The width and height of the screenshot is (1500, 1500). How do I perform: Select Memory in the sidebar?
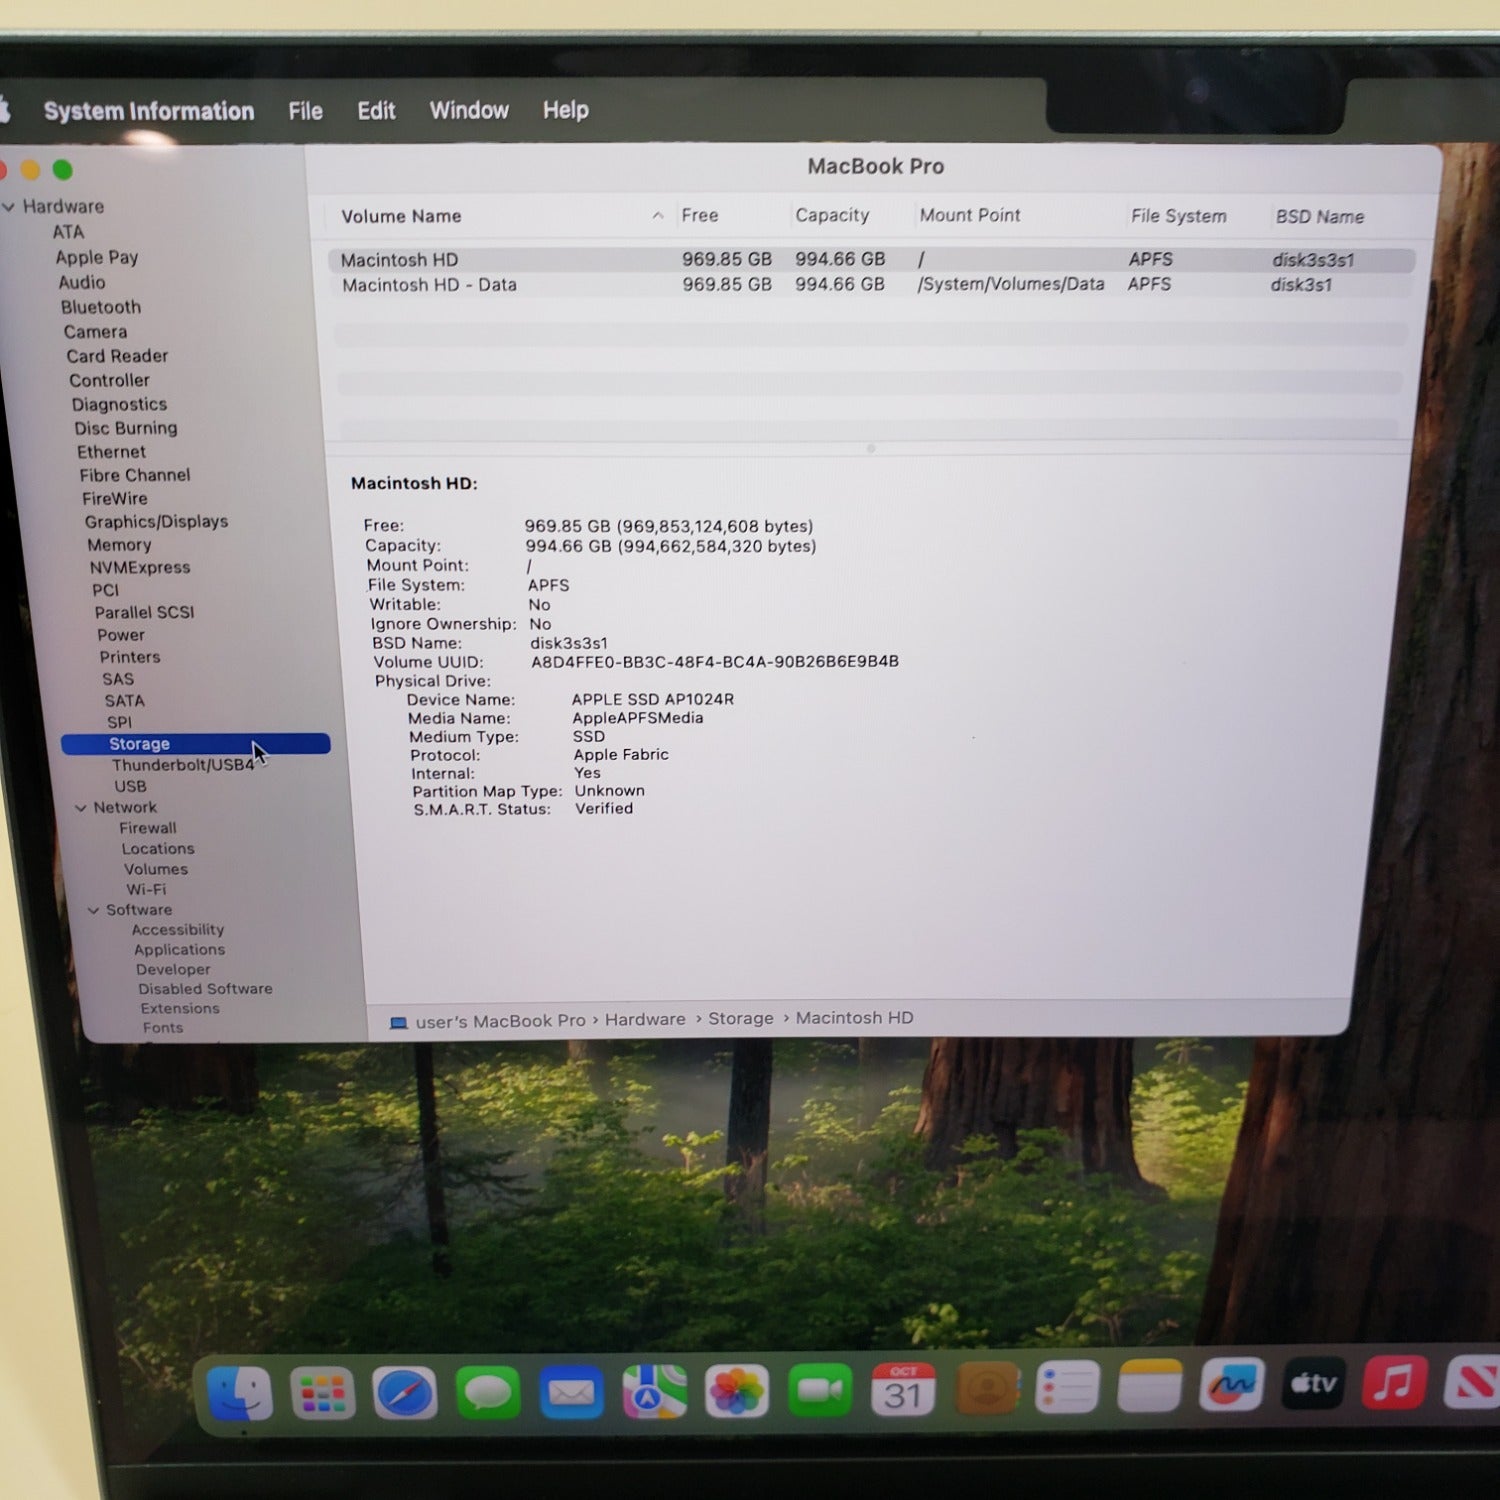point(119,545)
